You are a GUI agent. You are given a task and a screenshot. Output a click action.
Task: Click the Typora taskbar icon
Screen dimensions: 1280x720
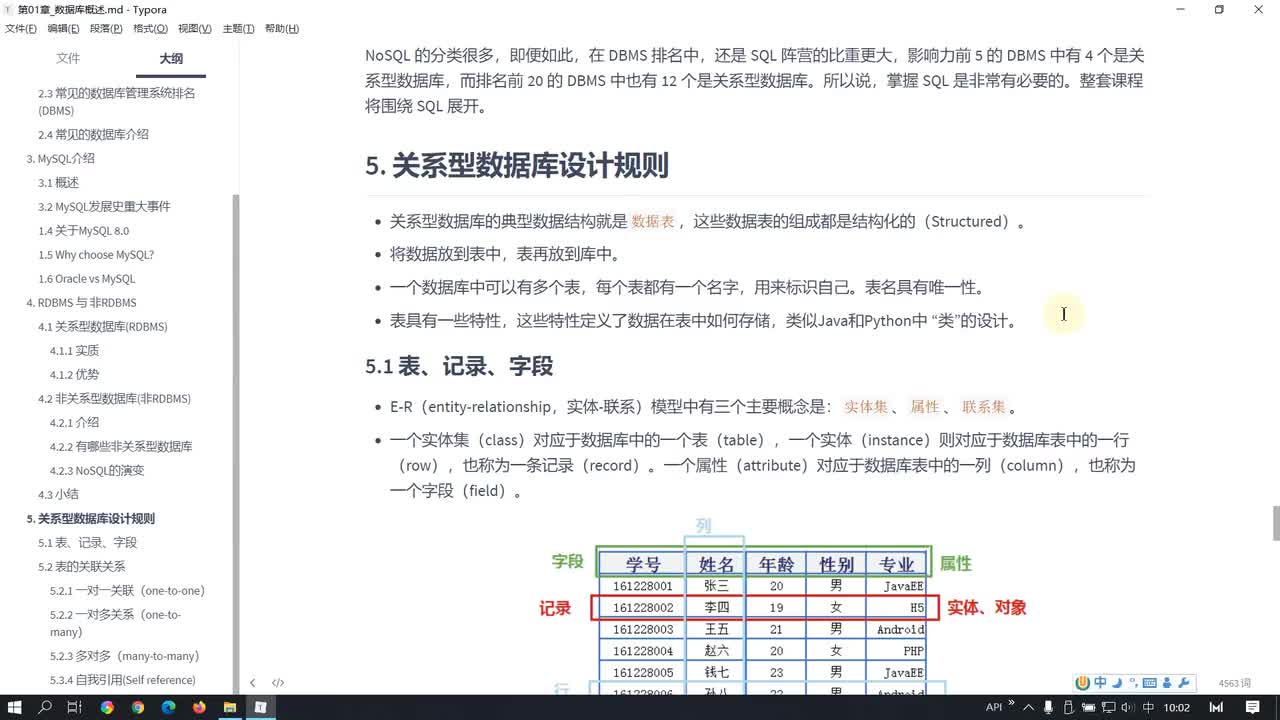[x=260, y=707]
